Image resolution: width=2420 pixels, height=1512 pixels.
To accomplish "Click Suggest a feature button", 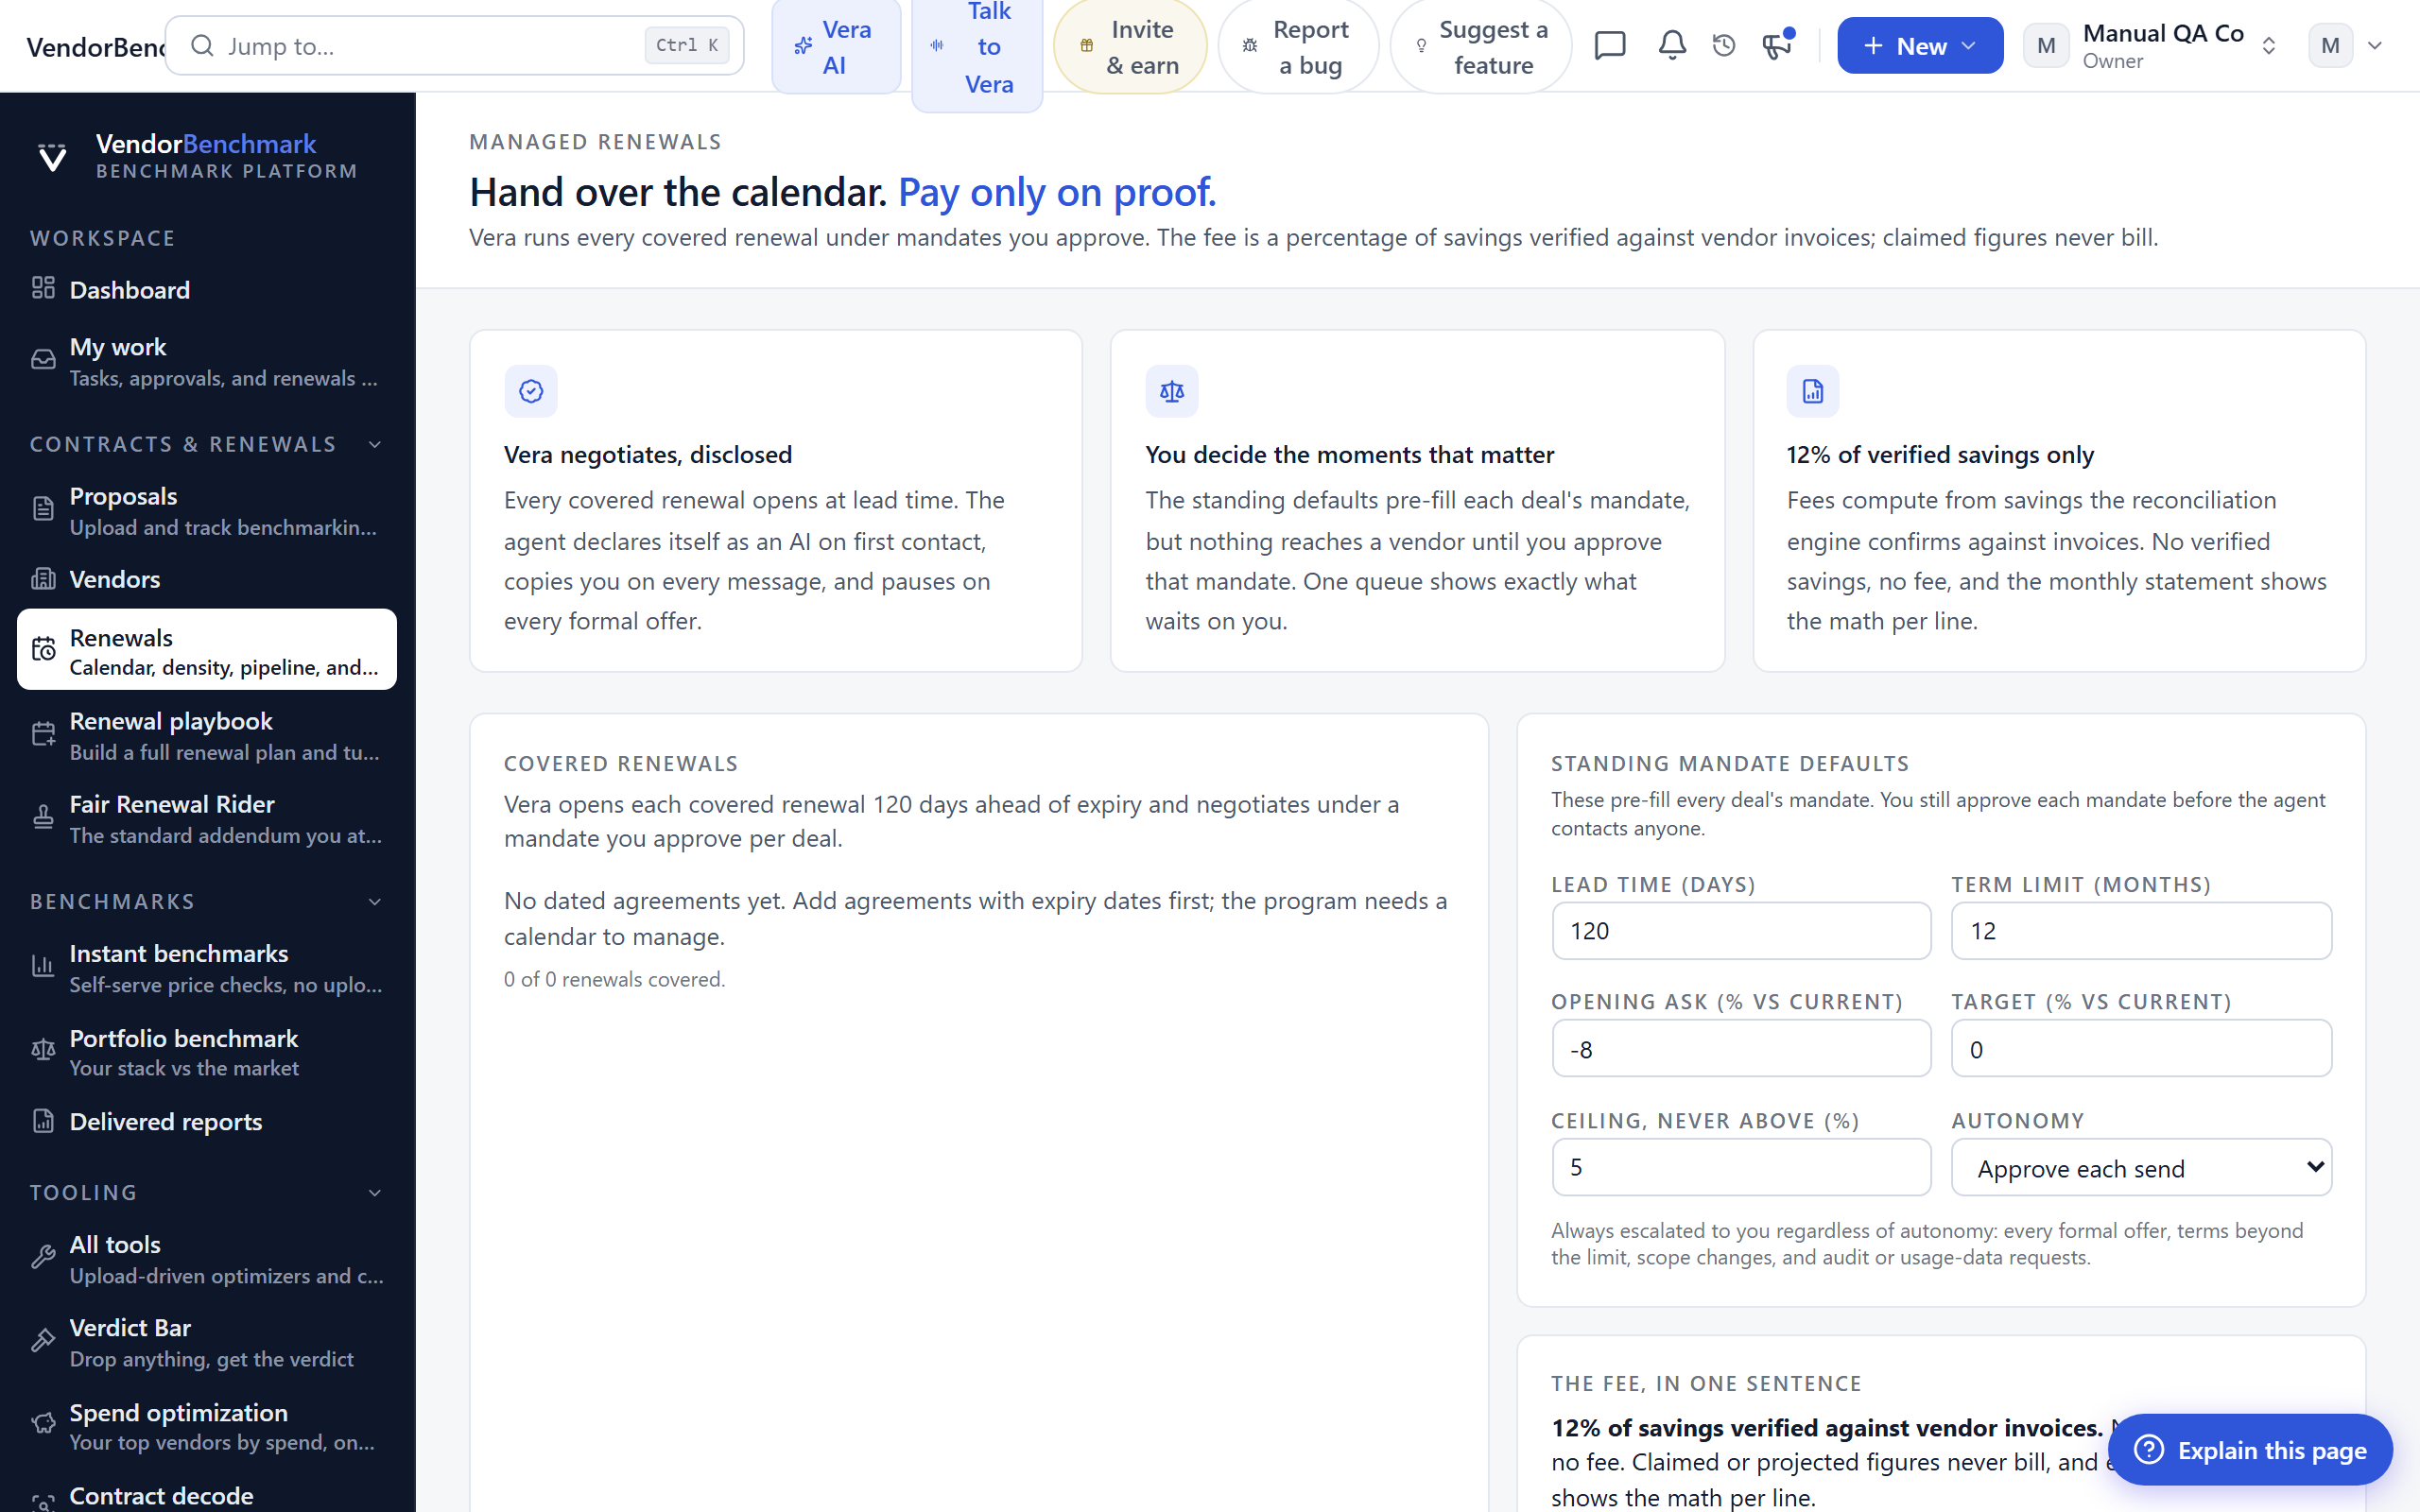I will click(x=1481, y=46).
